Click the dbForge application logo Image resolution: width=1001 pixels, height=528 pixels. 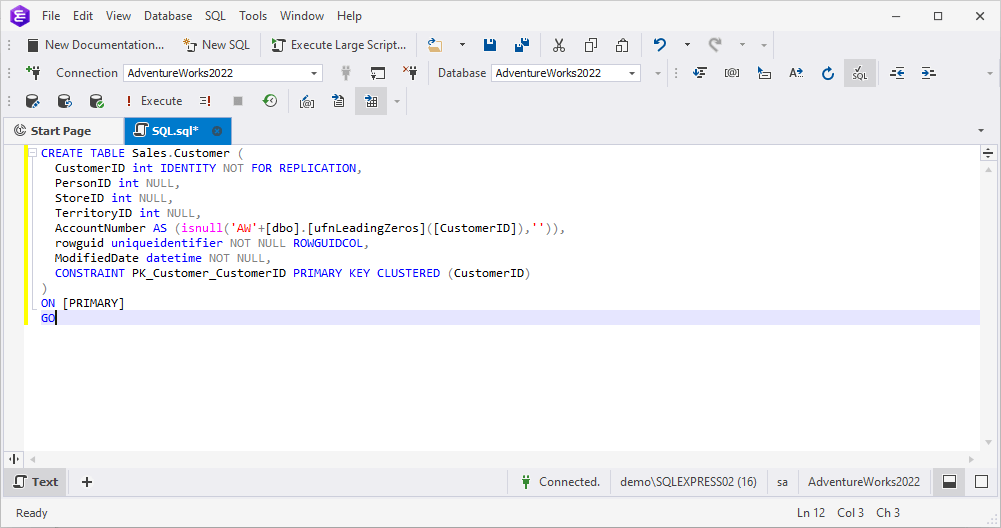(20, 15)
